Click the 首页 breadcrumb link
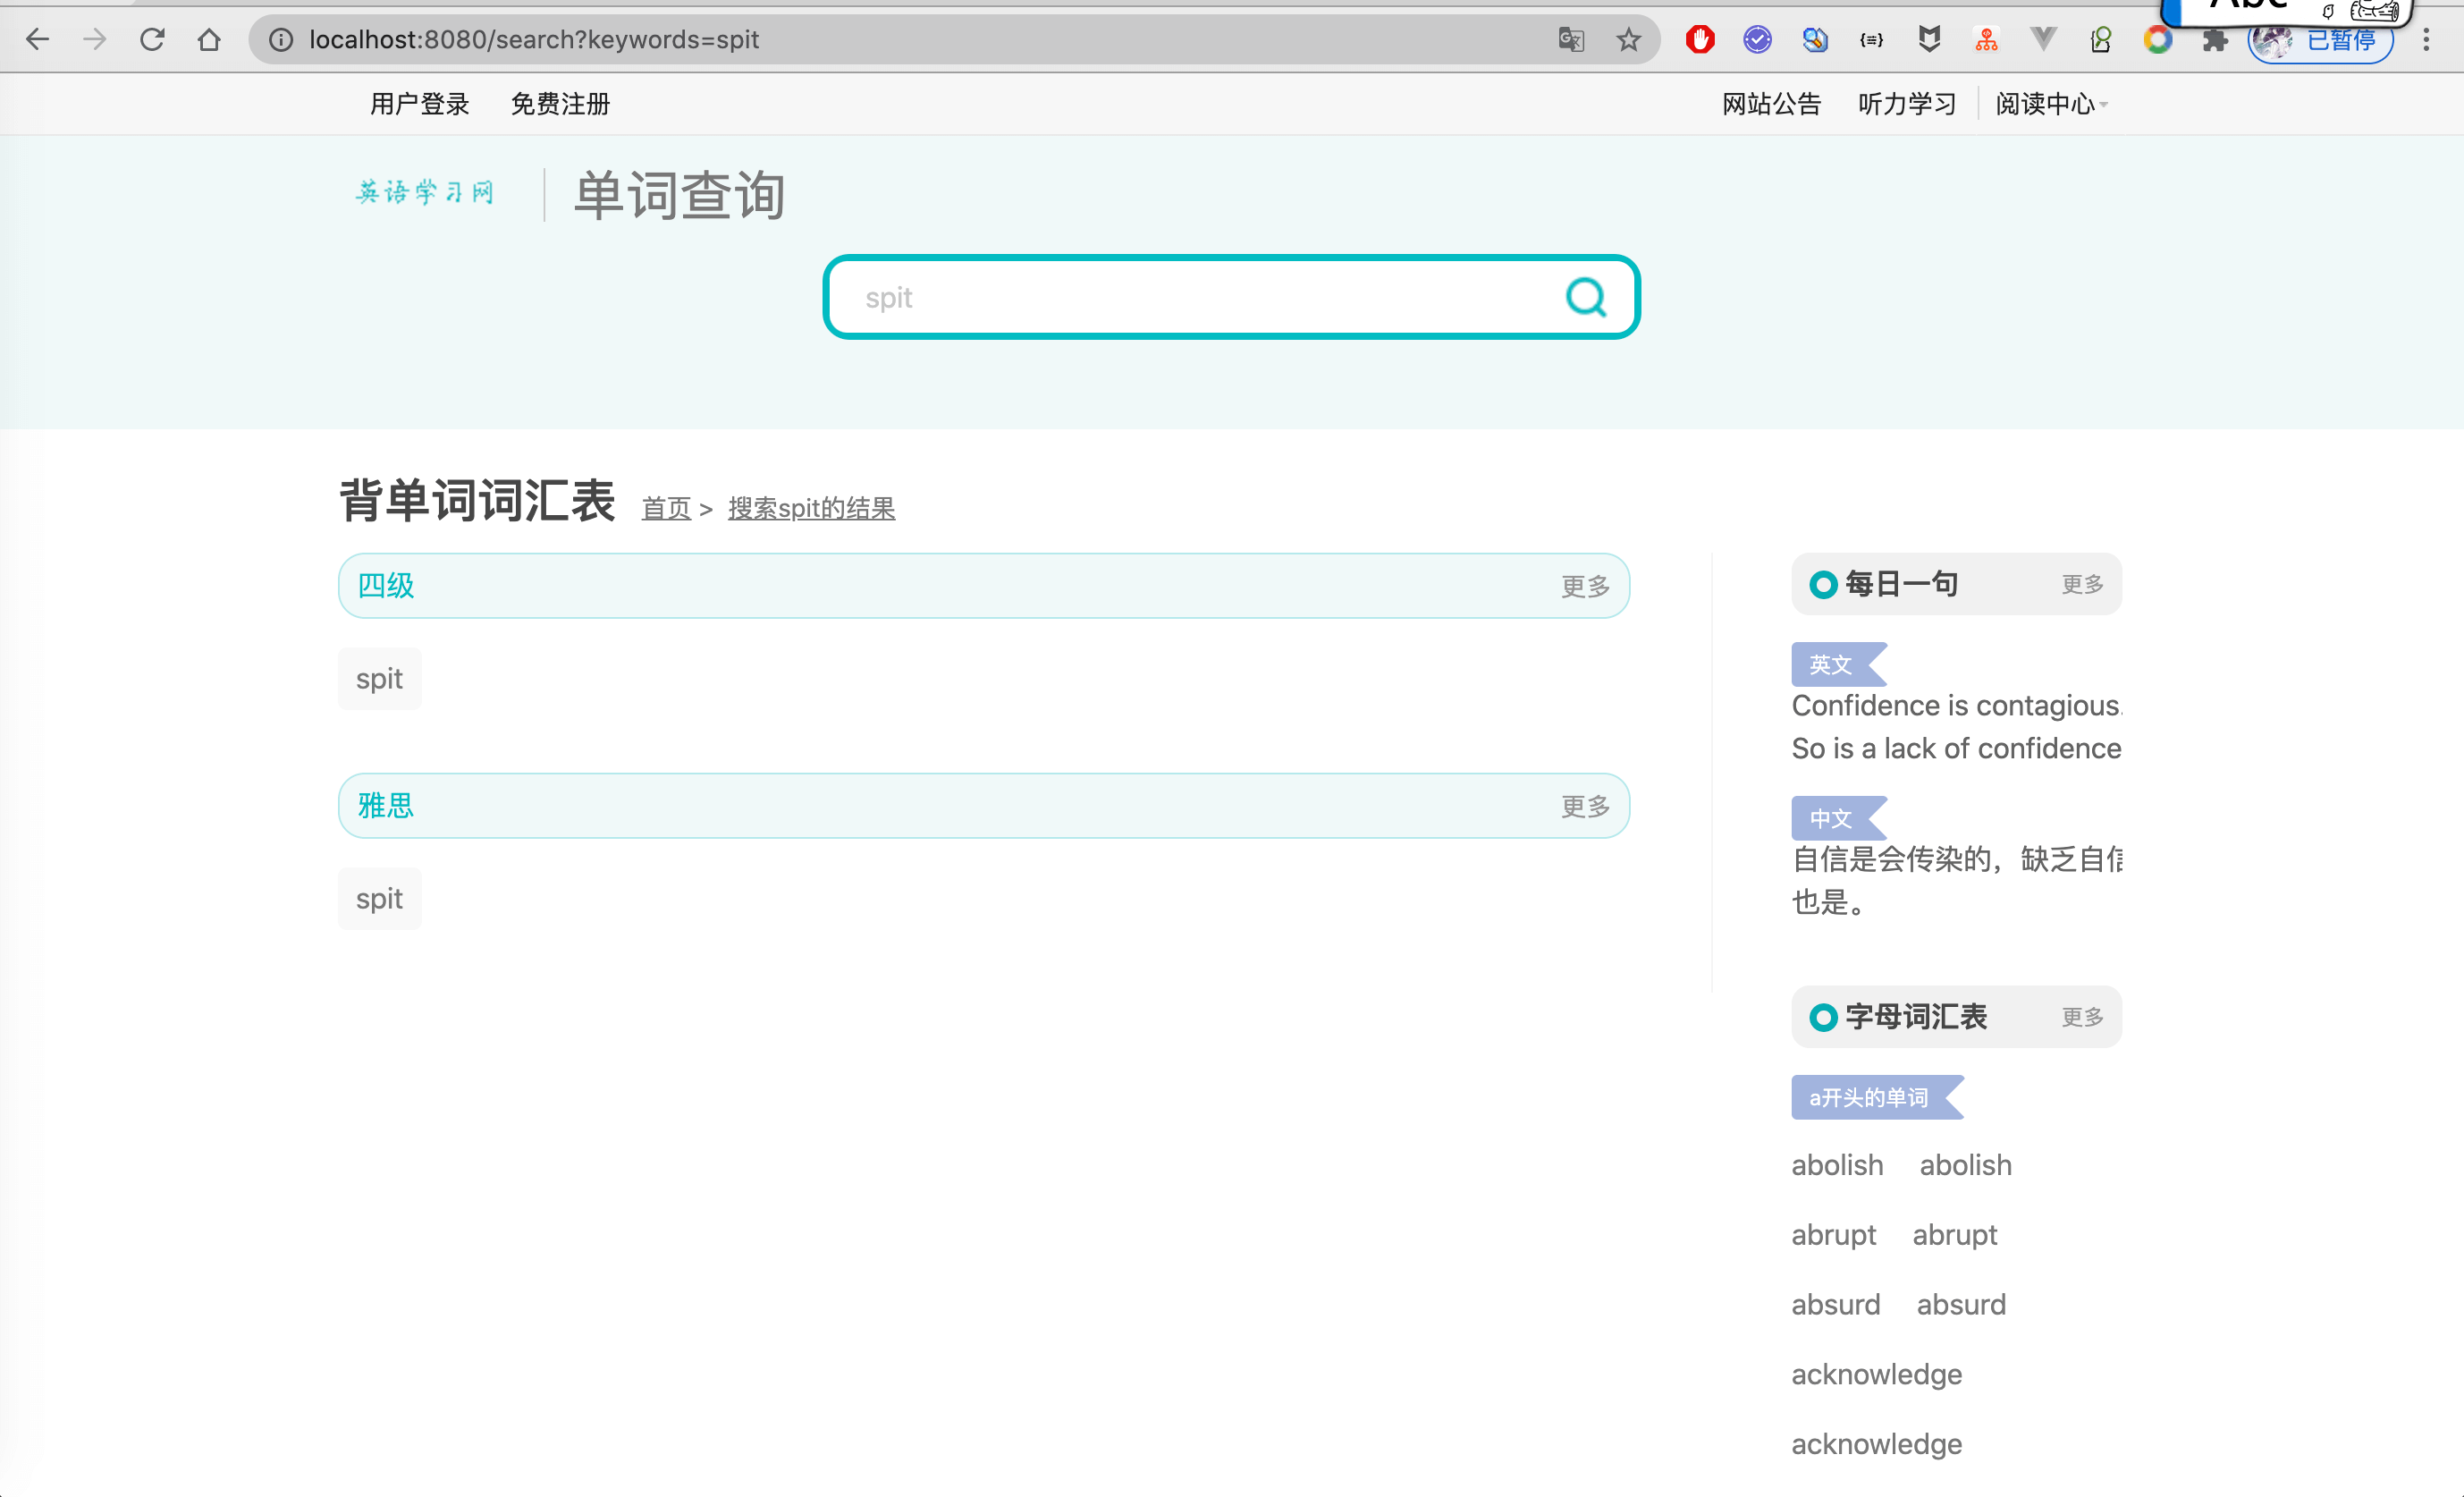2464x1497 pixels. coord(666,508)
